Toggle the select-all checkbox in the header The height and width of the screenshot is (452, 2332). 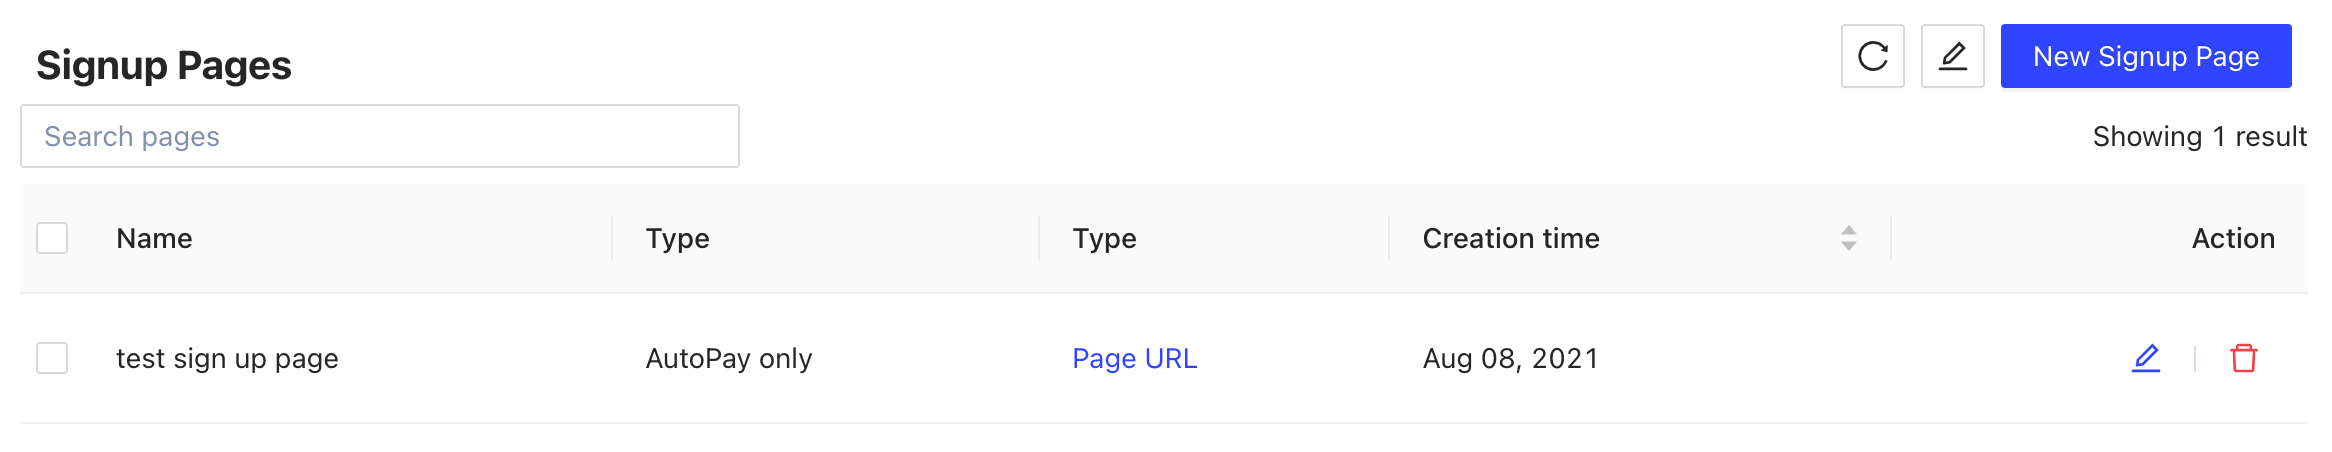point(52,238)
